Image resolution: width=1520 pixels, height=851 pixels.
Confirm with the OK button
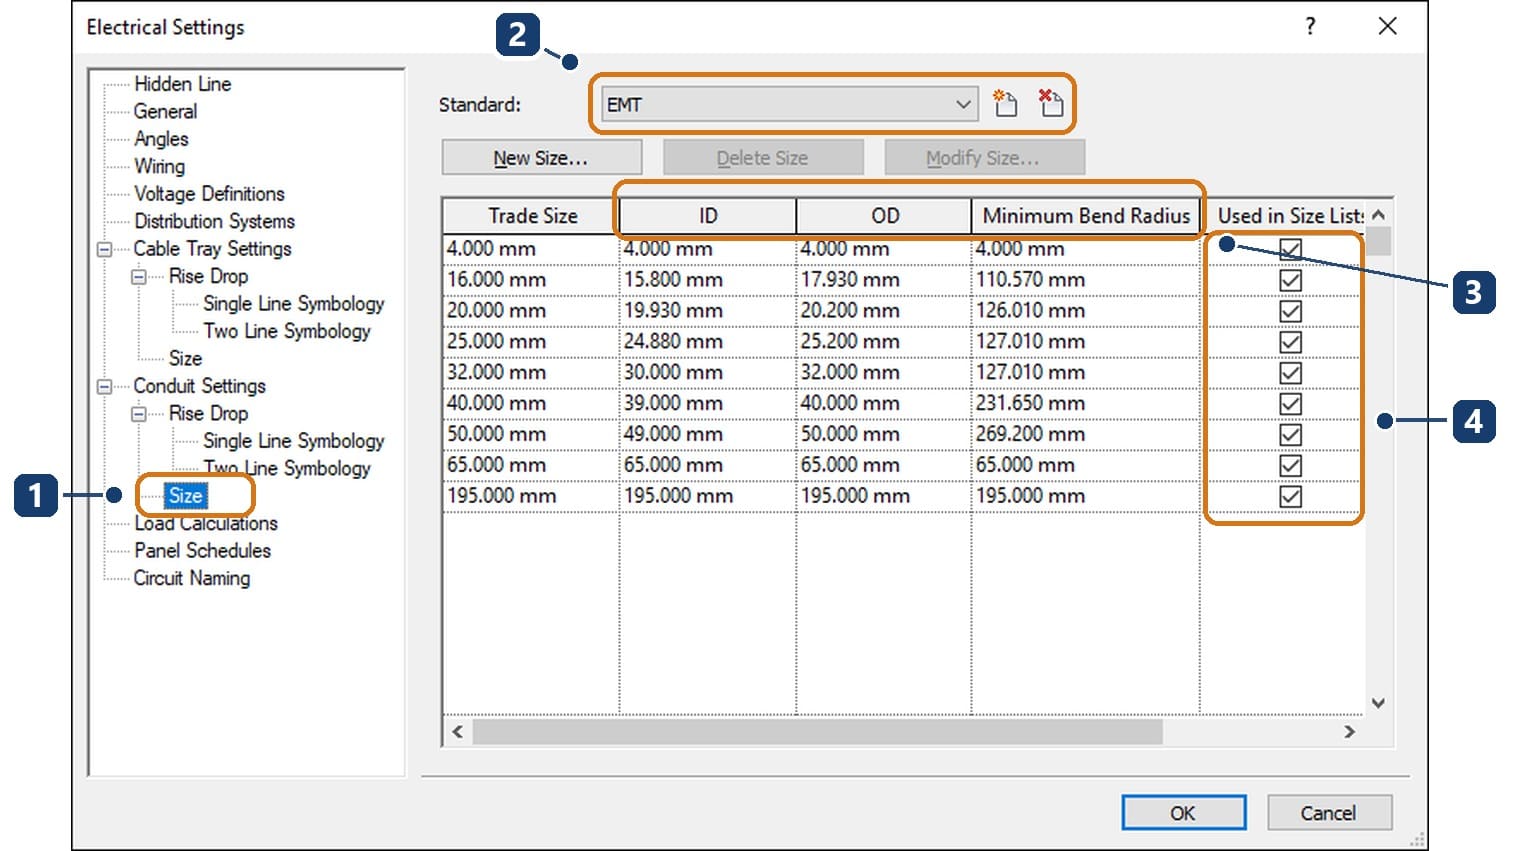click(x=1183, y=813)
